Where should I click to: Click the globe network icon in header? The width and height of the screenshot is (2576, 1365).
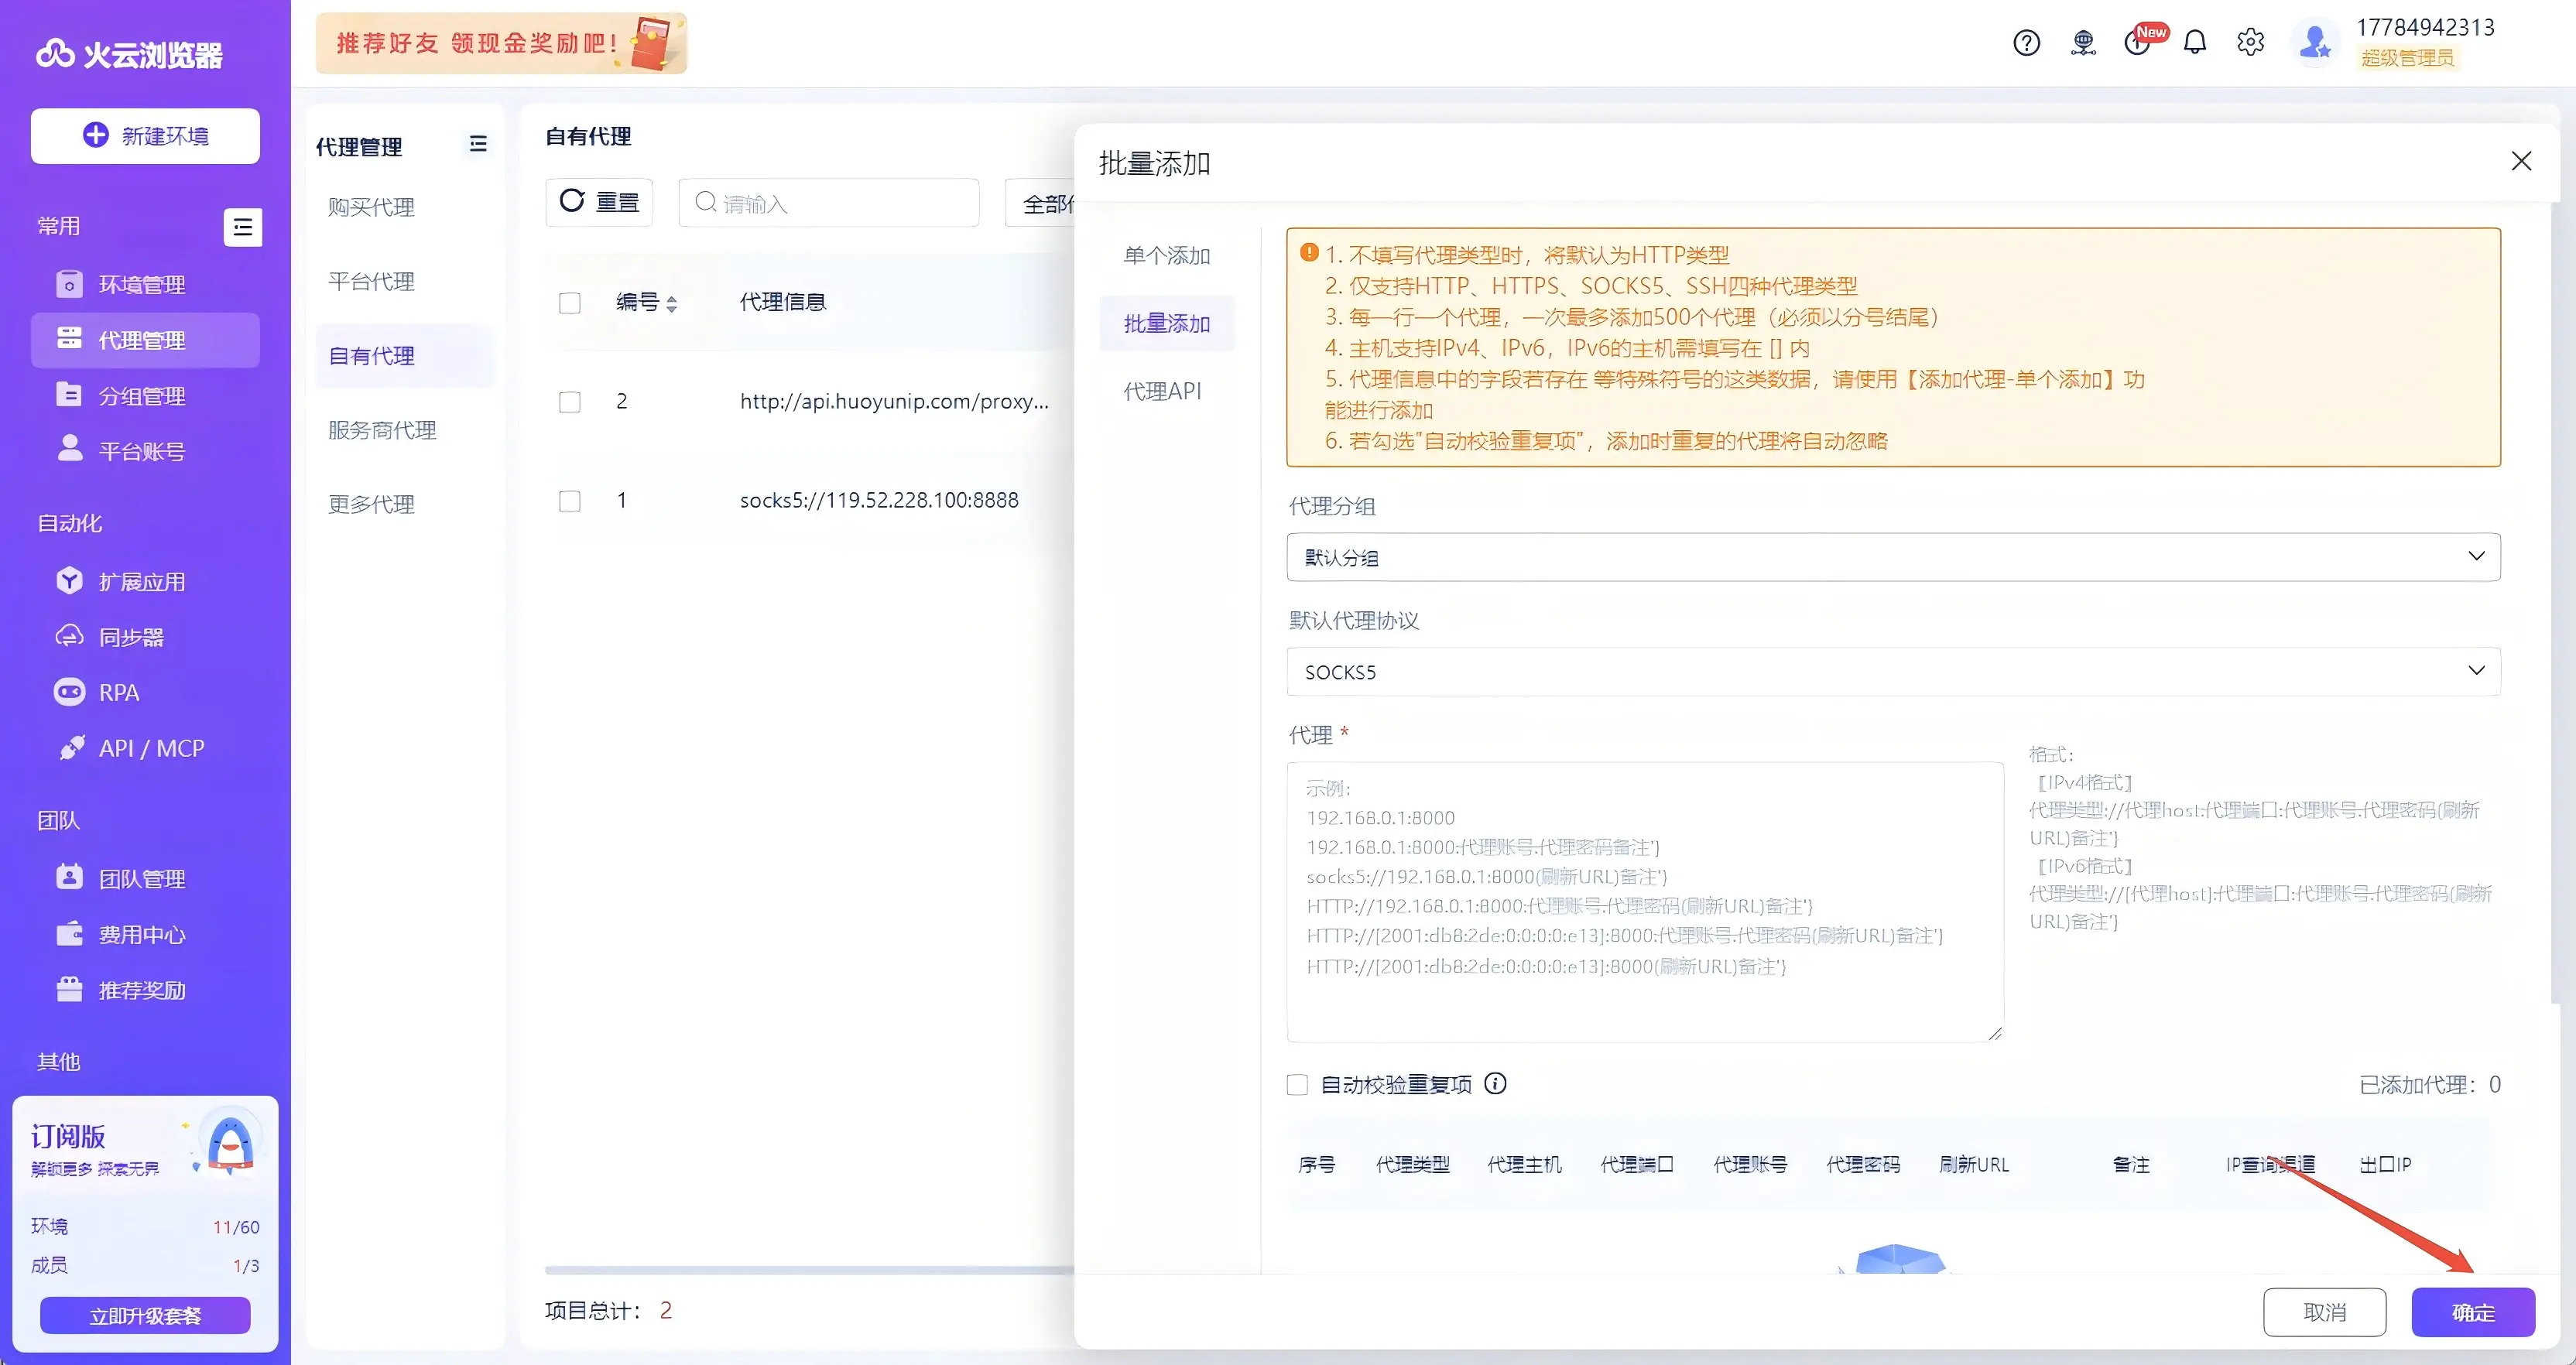point(2083,43)
